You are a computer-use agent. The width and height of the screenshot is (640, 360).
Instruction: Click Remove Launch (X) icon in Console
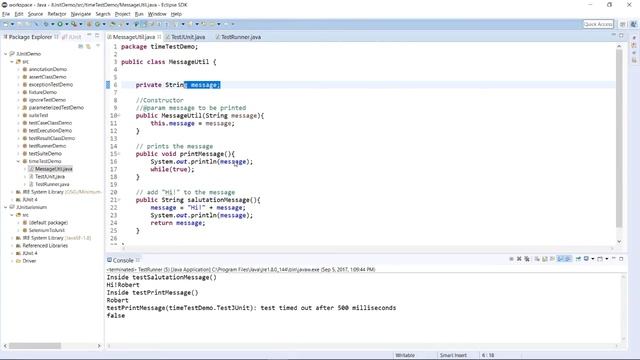519,259
